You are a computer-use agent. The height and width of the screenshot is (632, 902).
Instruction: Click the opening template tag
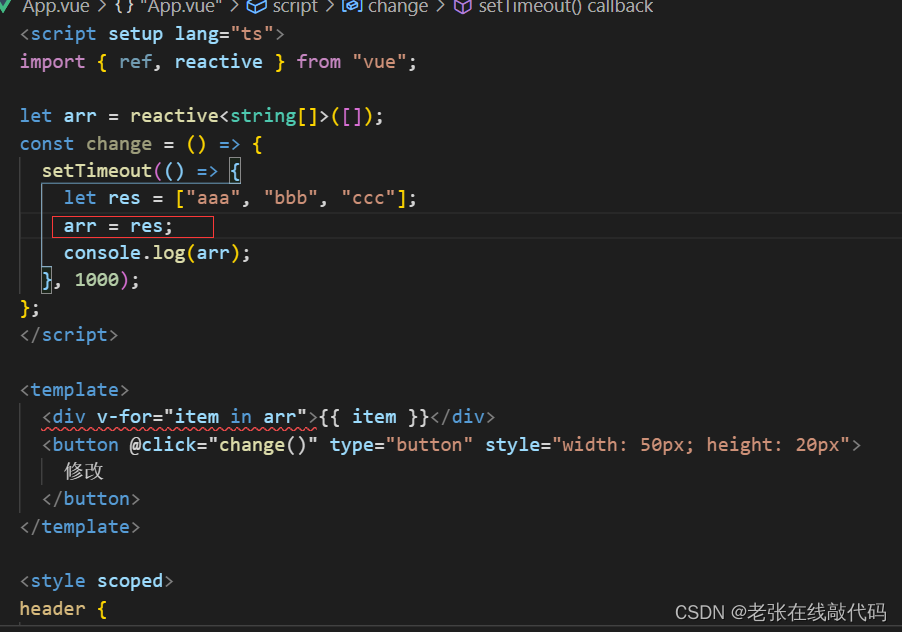(x=75, y=390)
